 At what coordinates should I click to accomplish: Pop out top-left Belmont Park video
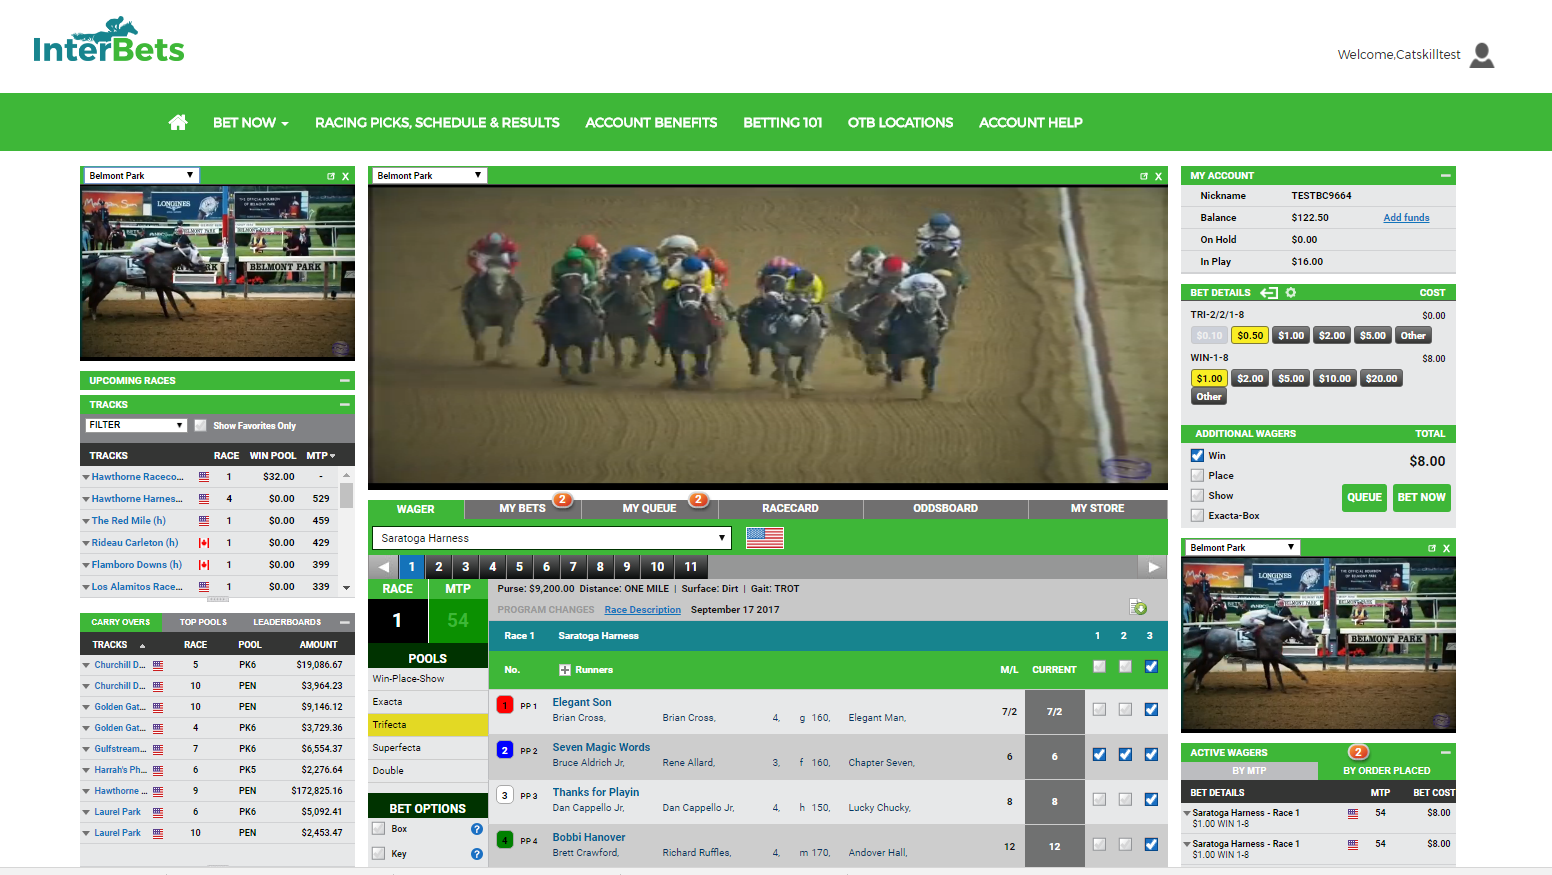point(331,176)
